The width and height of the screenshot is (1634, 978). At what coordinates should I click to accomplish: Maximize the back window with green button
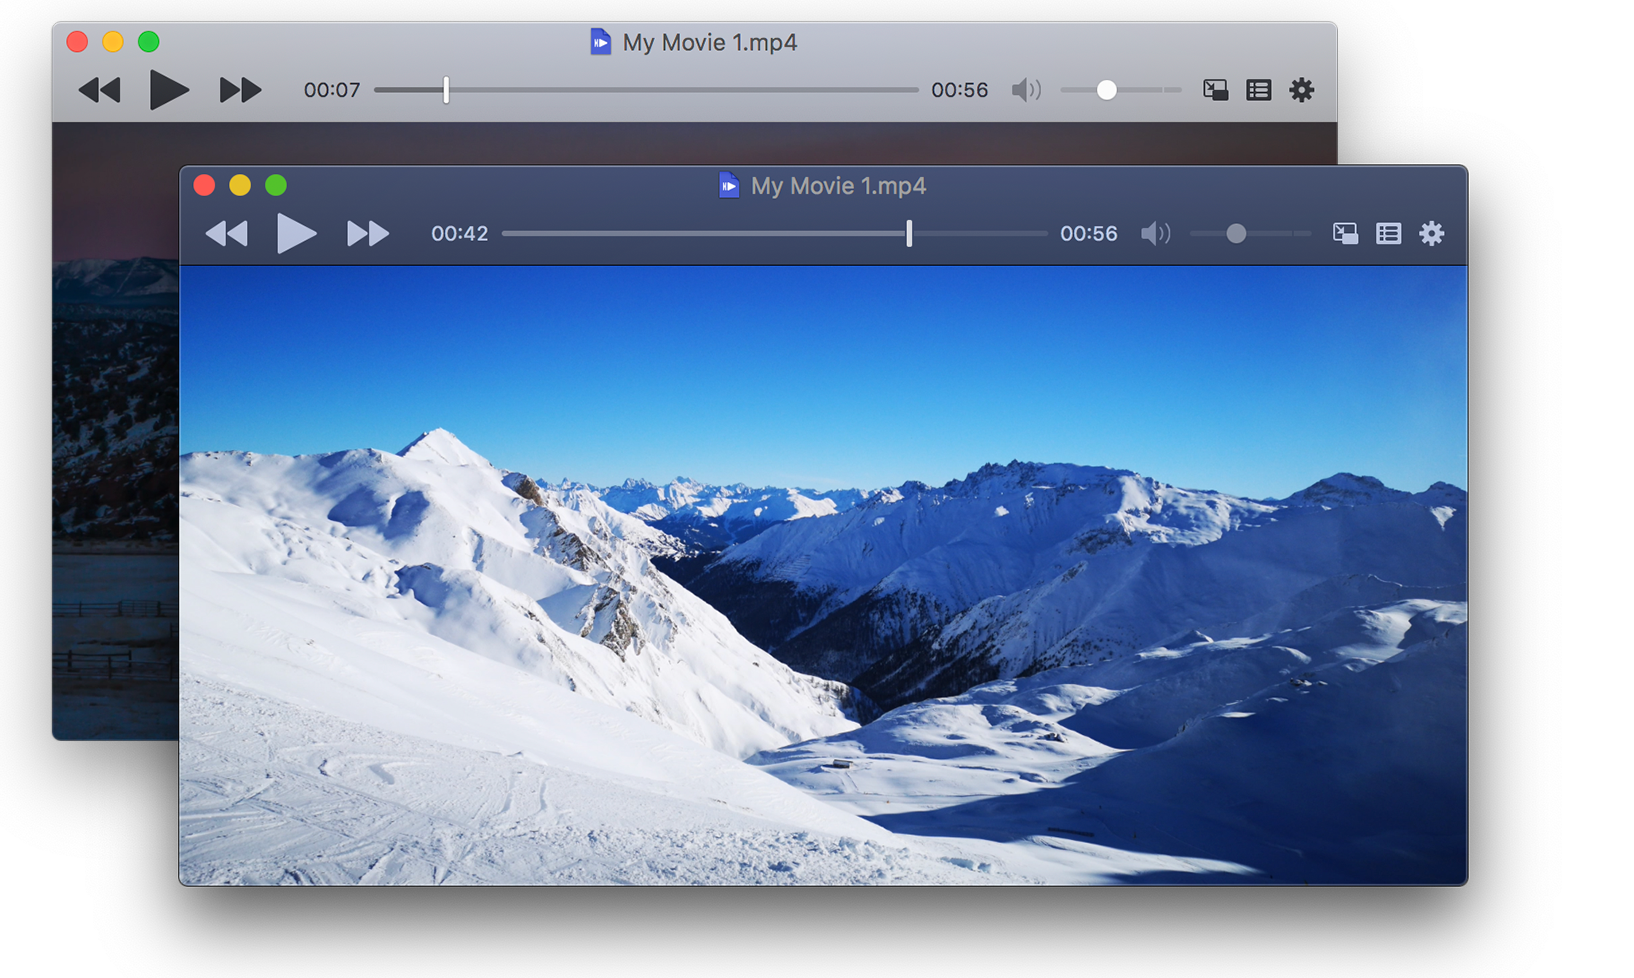[x=149, y=41]
